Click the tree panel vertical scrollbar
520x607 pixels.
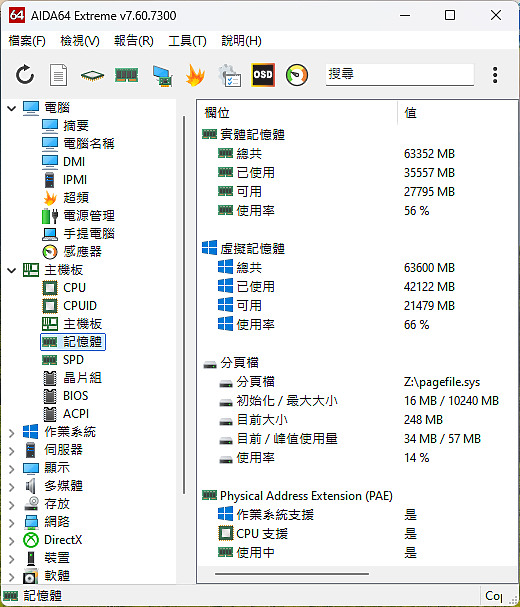click(184, 304)
